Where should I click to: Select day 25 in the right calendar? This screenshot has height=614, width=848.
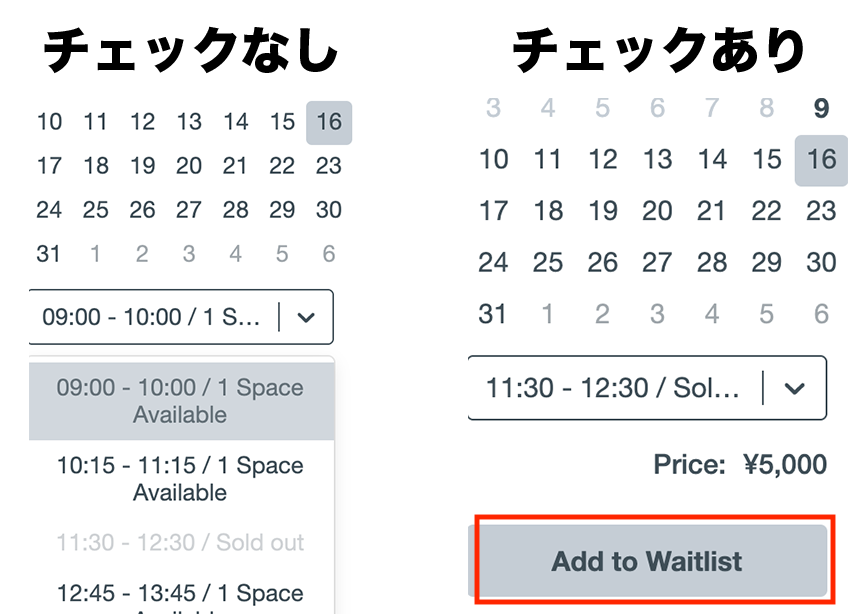[x=548, y=263]
